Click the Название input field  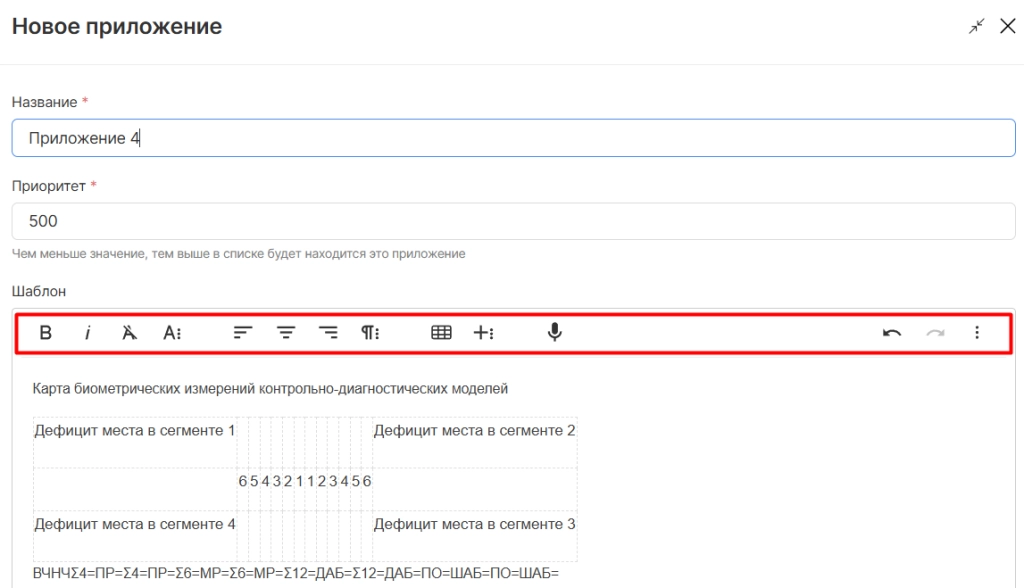(x=513, y=138)
